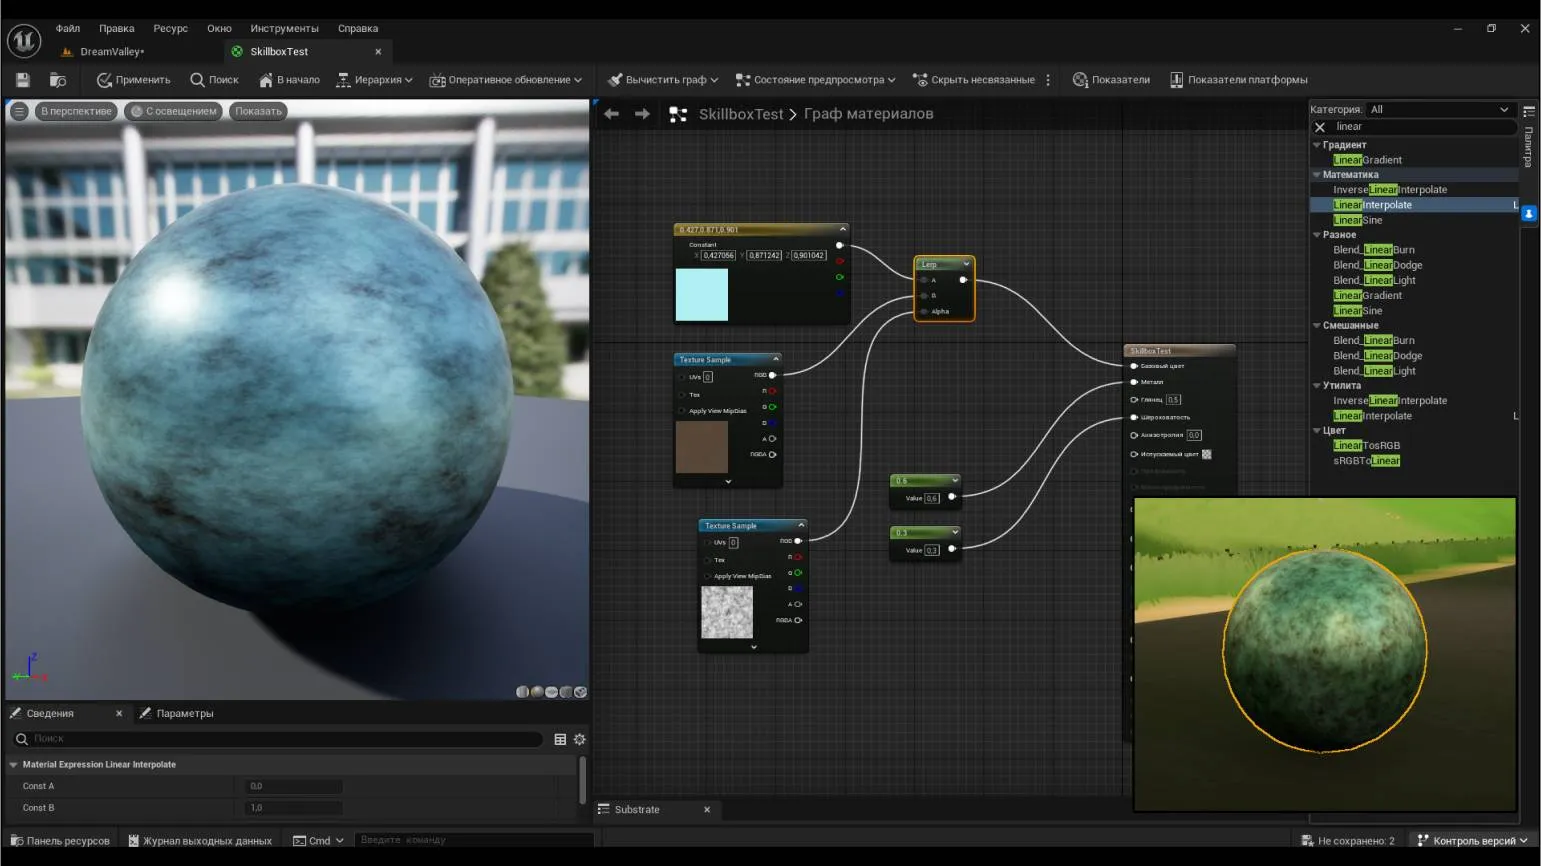This screenshot has width=1541, height=866.
Task: Collapse Material Expression Linear Interpolate section
Action: tap(13, 764)
